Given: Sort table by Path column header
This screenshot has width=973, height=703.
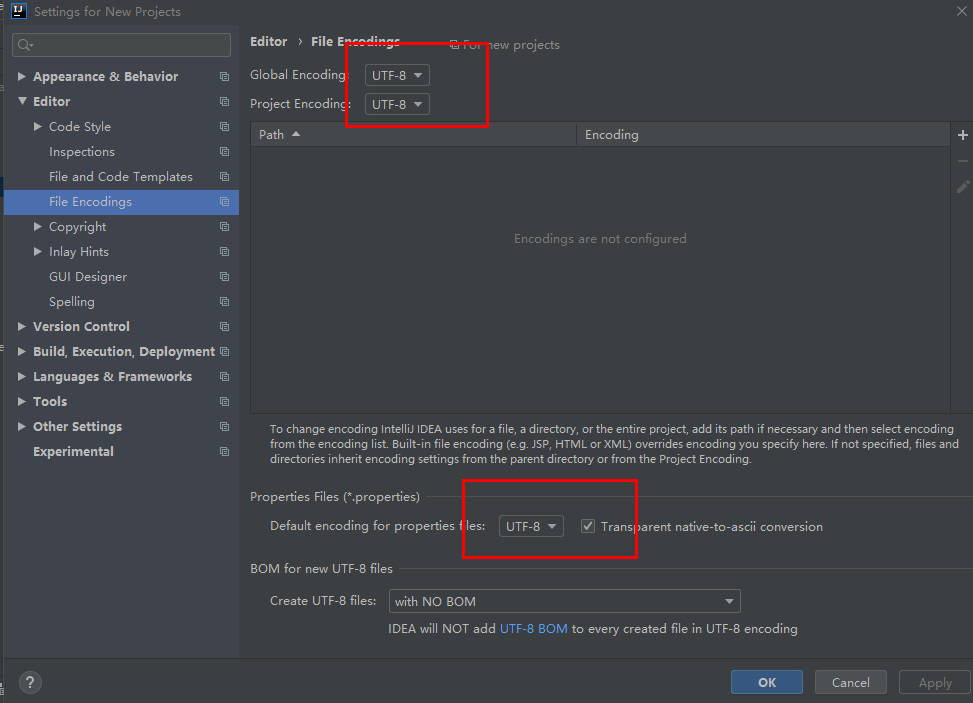Looking at the screenshot, I should point(413,135).
